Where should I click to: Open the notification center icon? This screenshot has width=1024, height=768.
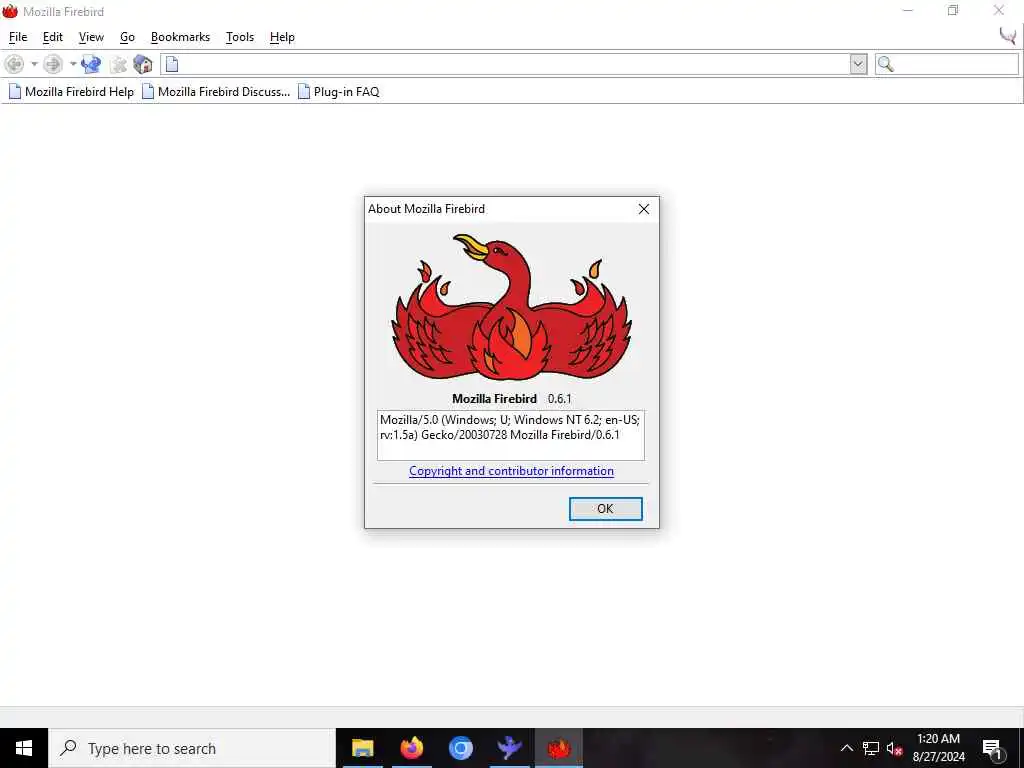click(x=992, y=748)
